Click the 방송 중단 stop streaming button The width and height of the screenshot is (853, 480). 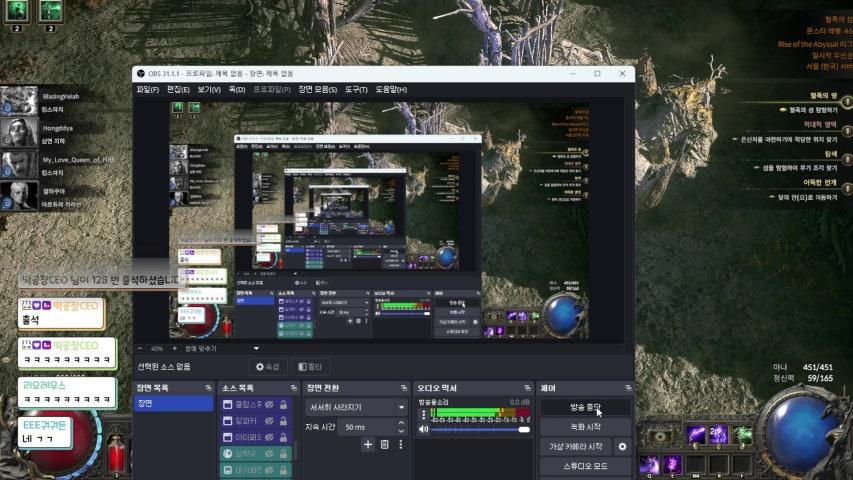coord(585,407)
